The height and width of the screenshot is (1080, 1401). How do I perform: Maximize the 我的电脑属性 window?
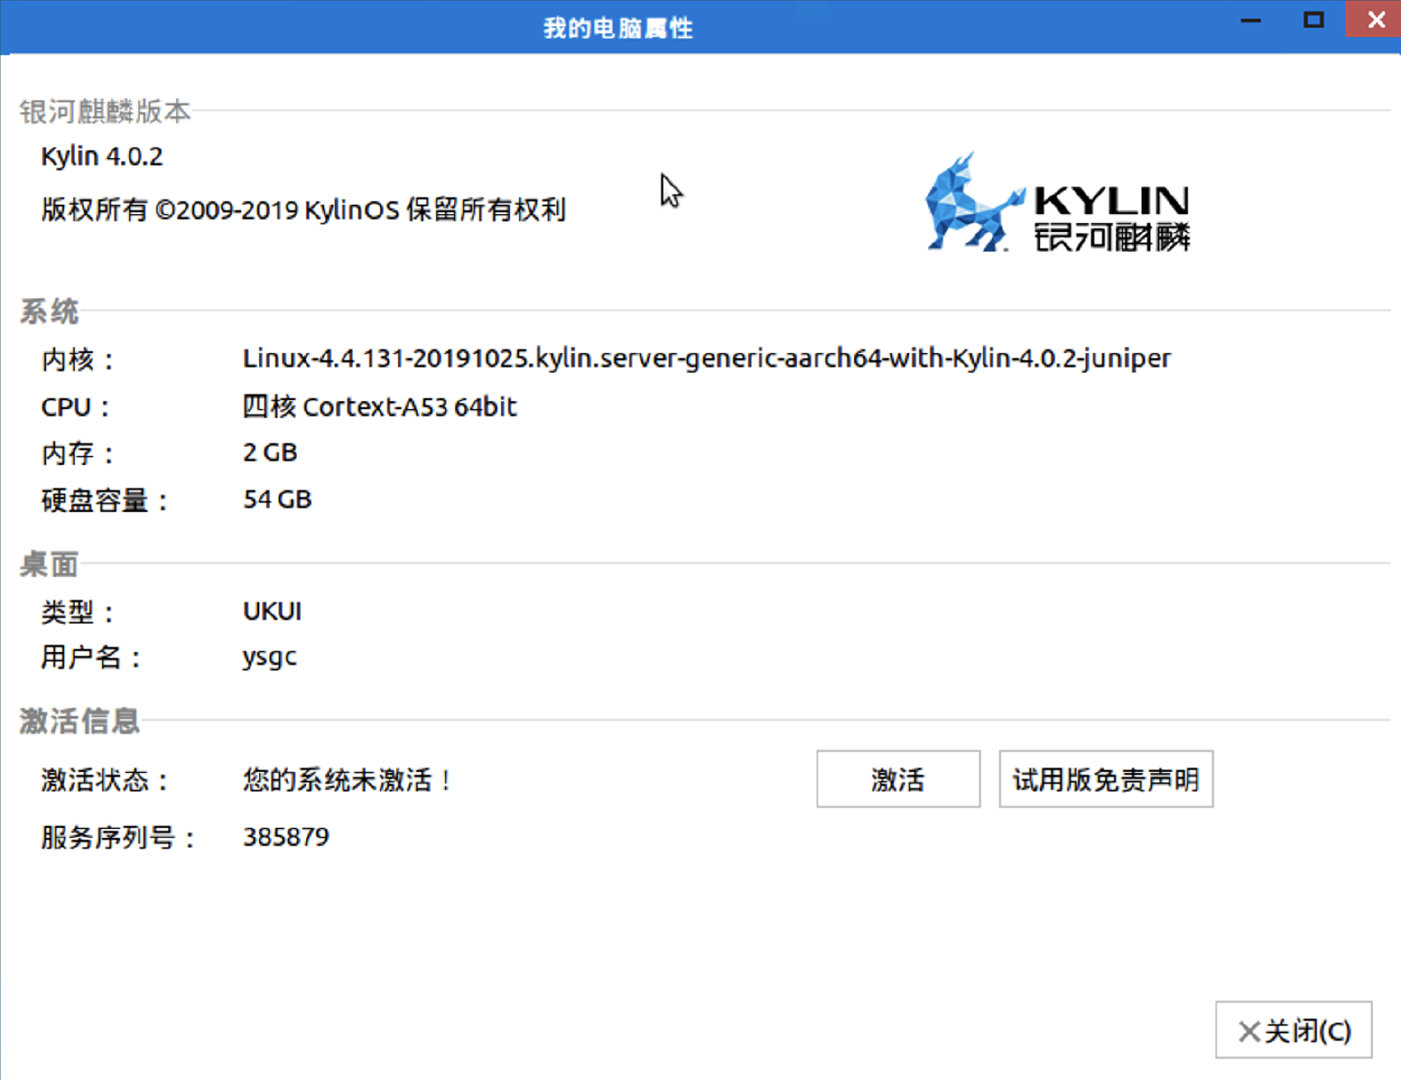click(1314, 20)
